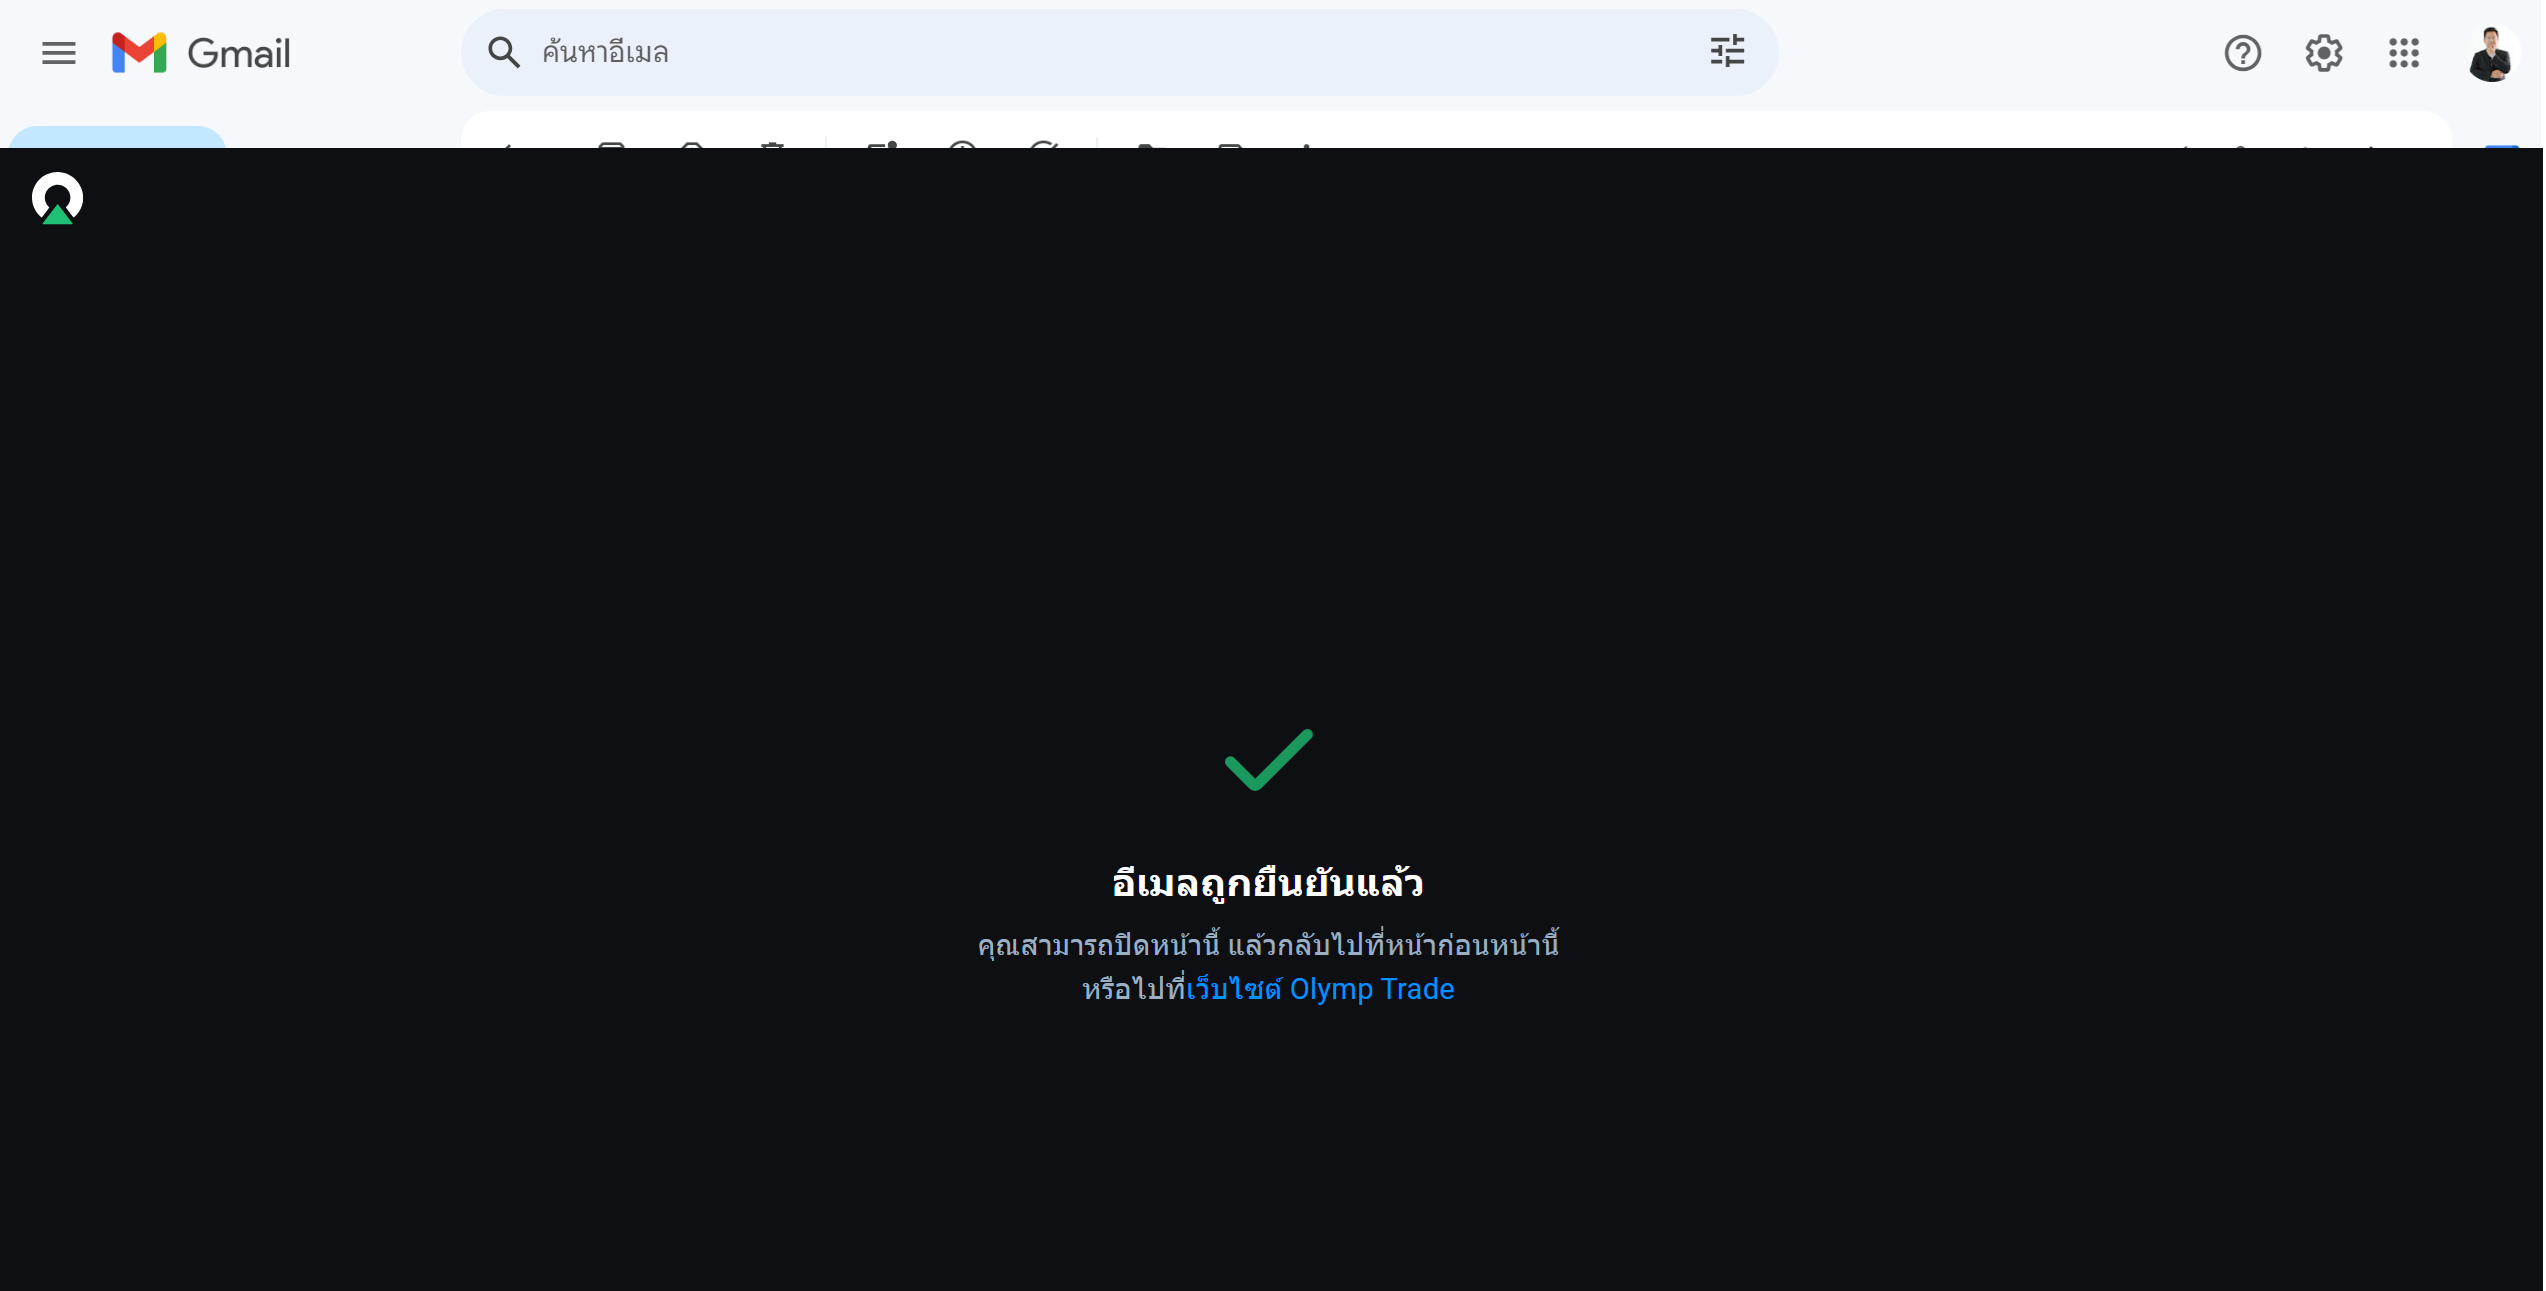2546x1291 pixels.
Task: Click the Gmail M logo
Action: click(139, 53)
